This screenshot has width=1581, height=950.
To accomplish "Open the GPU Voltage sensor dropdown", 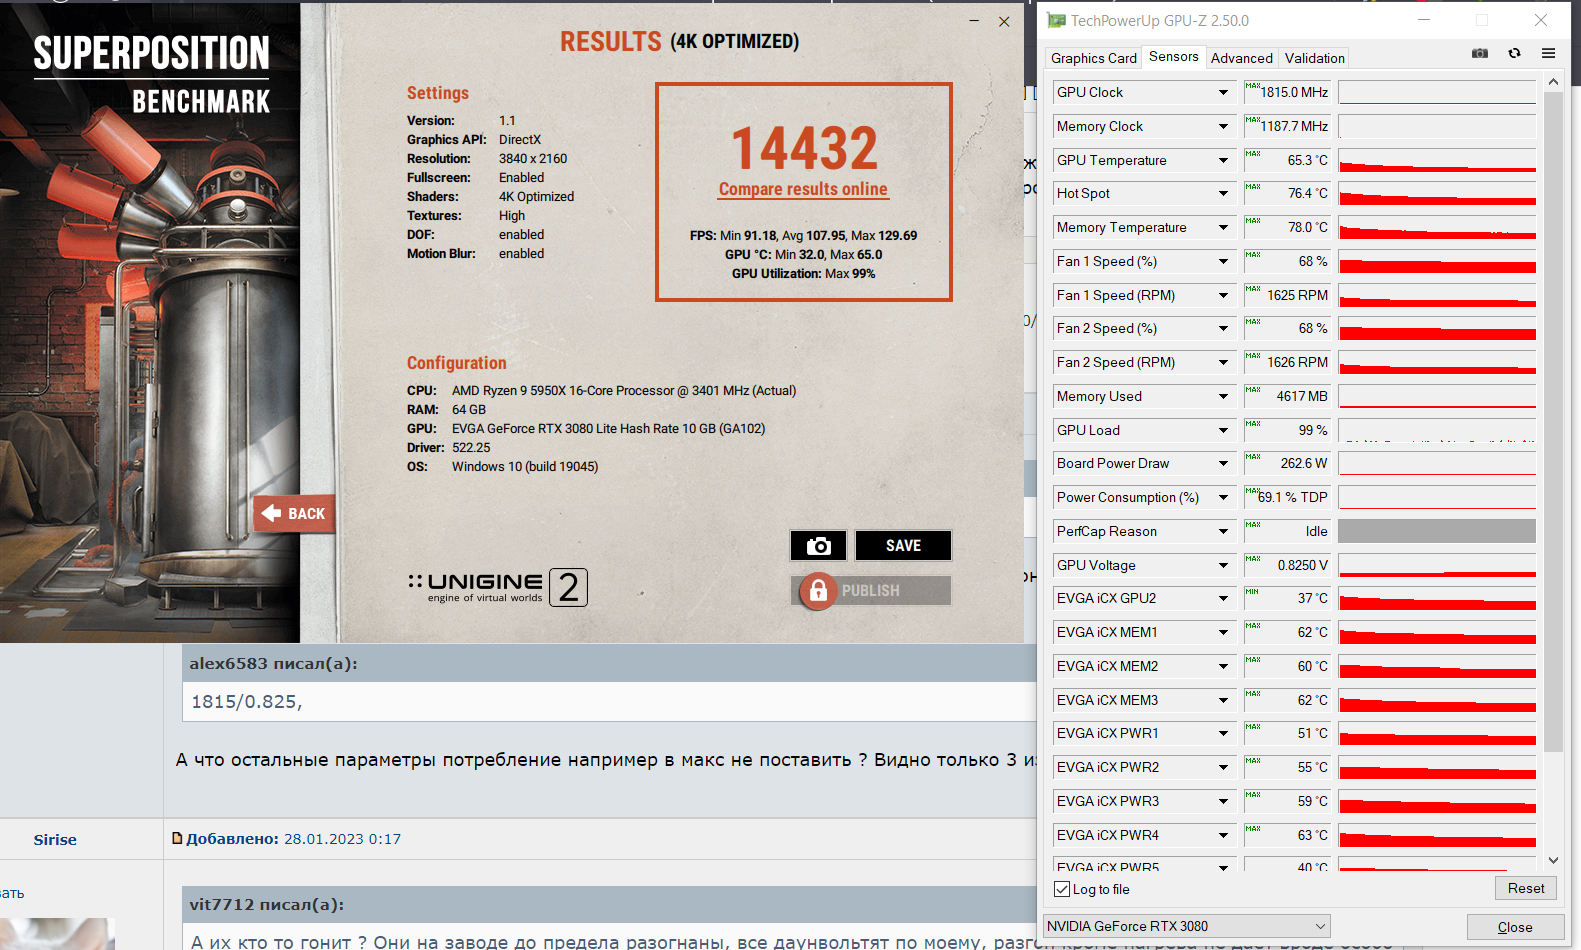I will click(1223, 565).
